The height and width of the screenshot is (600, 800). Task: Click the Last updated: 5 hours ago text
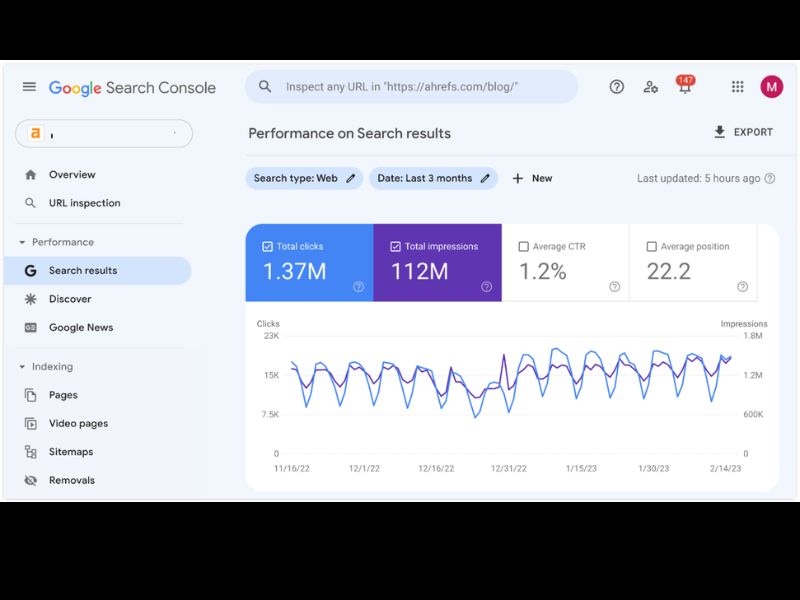pos(698,178)
